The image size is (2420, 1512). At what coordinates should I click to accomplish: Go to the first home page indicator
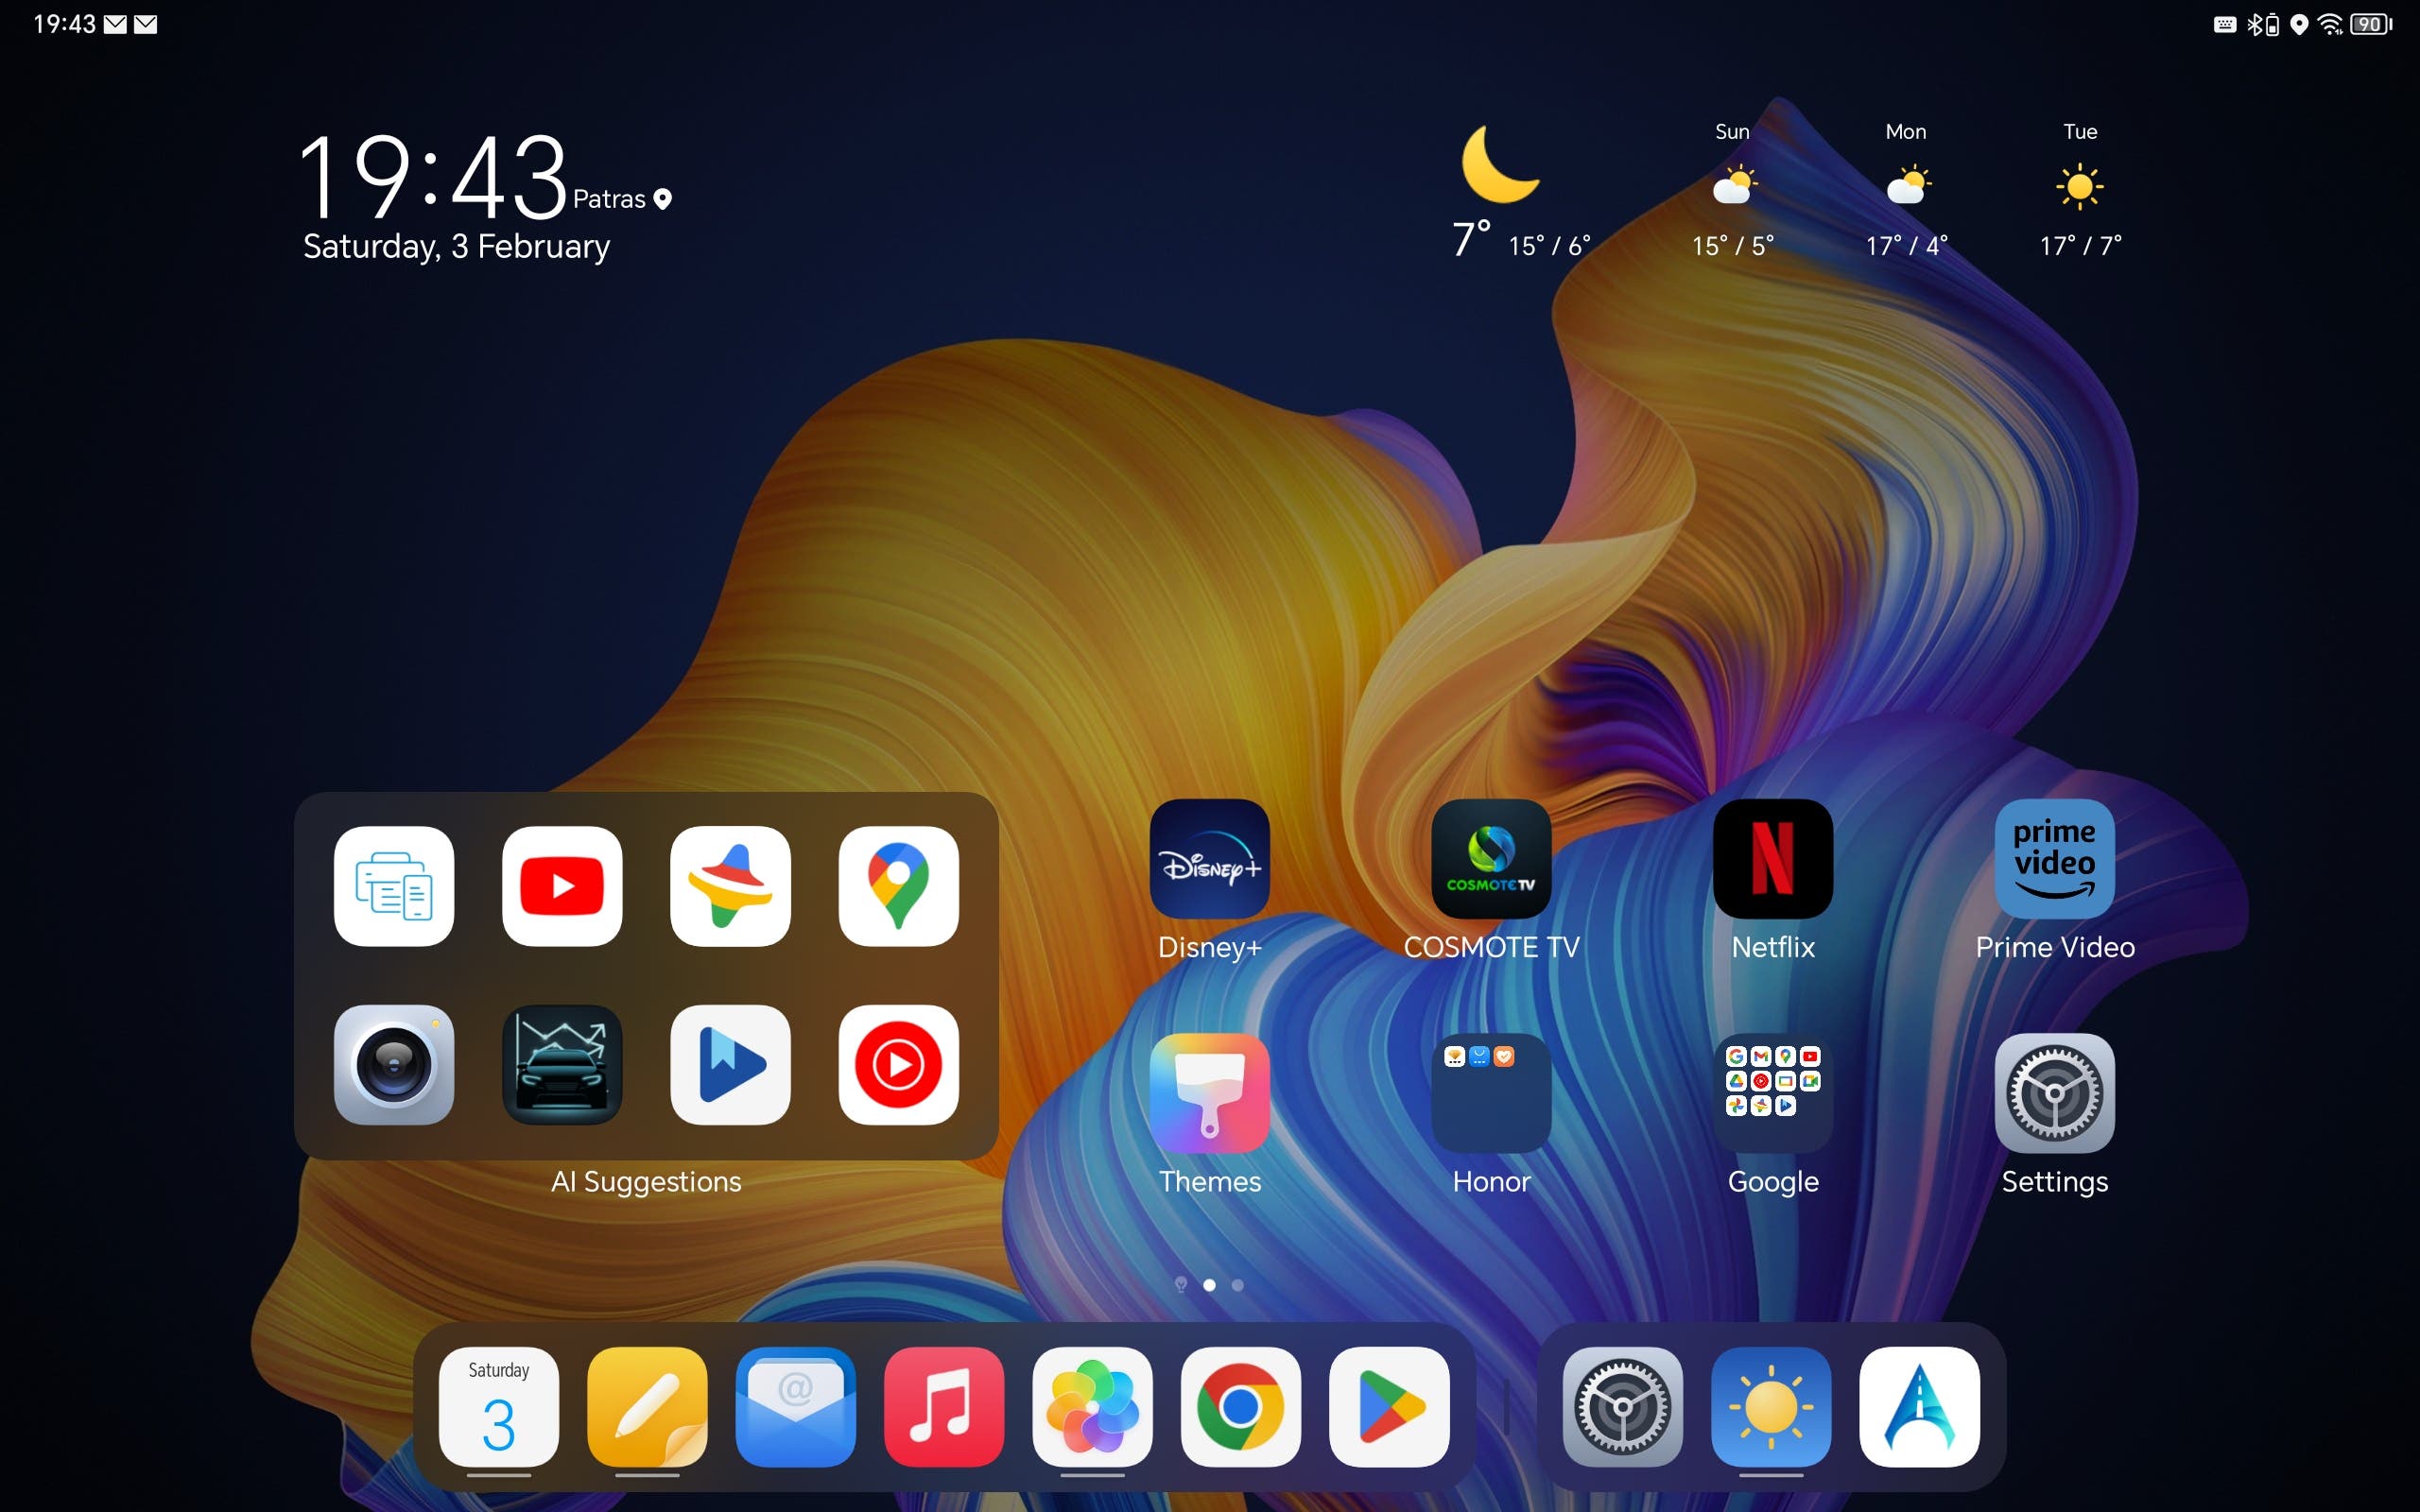click(1181, 1285)
